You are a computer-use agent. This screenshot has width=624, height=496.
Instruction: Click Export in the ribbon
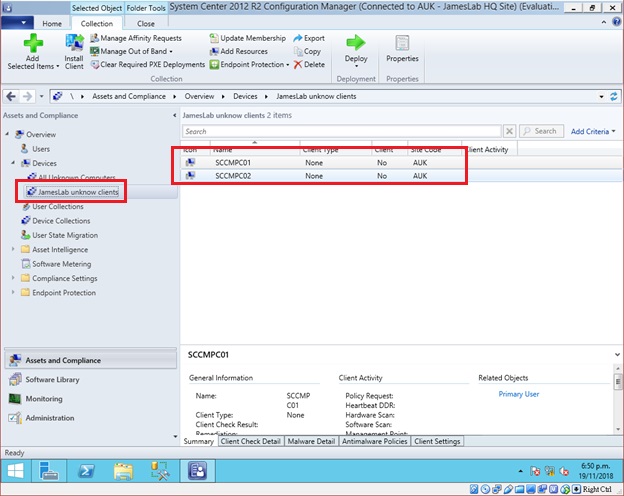coord(309,38)
